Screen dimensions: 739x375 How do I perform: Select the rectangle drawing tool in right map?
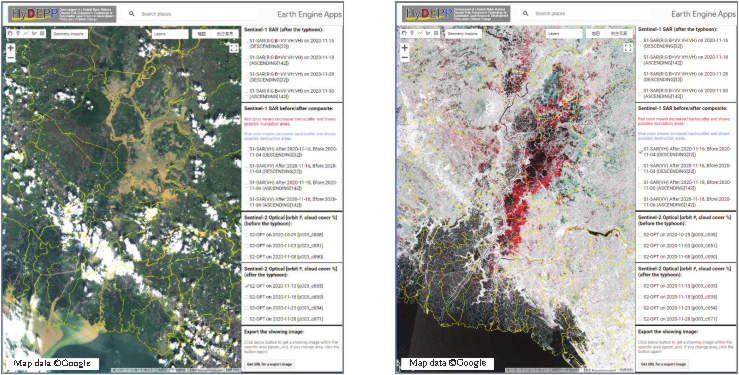(435, 33)
